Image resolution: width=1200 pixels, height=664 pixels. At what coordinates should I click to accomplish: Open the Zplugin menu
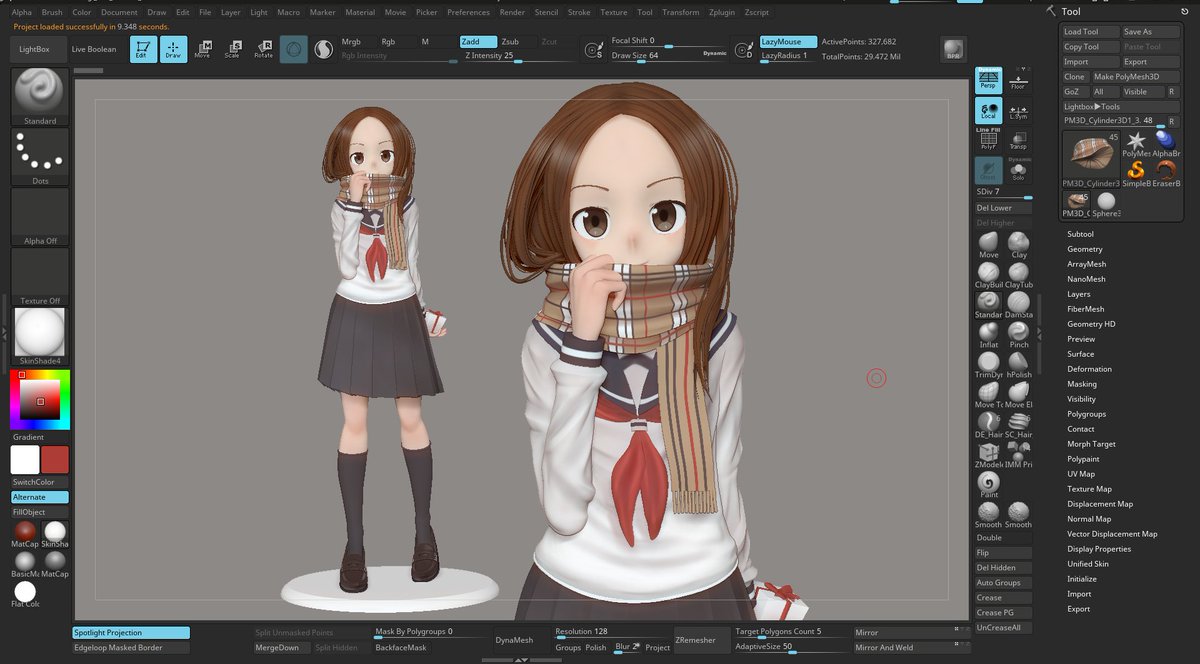(x=721, y=12)
